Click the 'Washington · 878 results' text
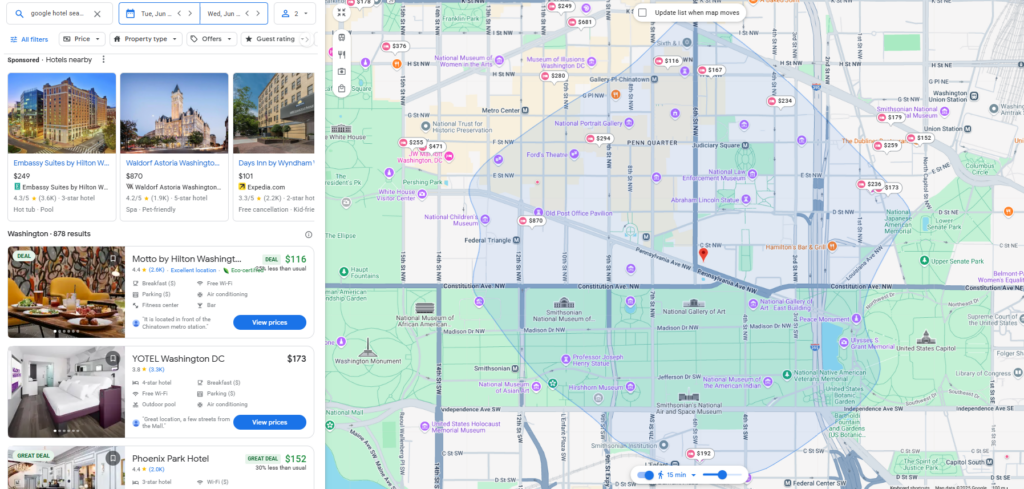Image resolution: width=1024 pixels, height=489 pixels. (49, 234)
